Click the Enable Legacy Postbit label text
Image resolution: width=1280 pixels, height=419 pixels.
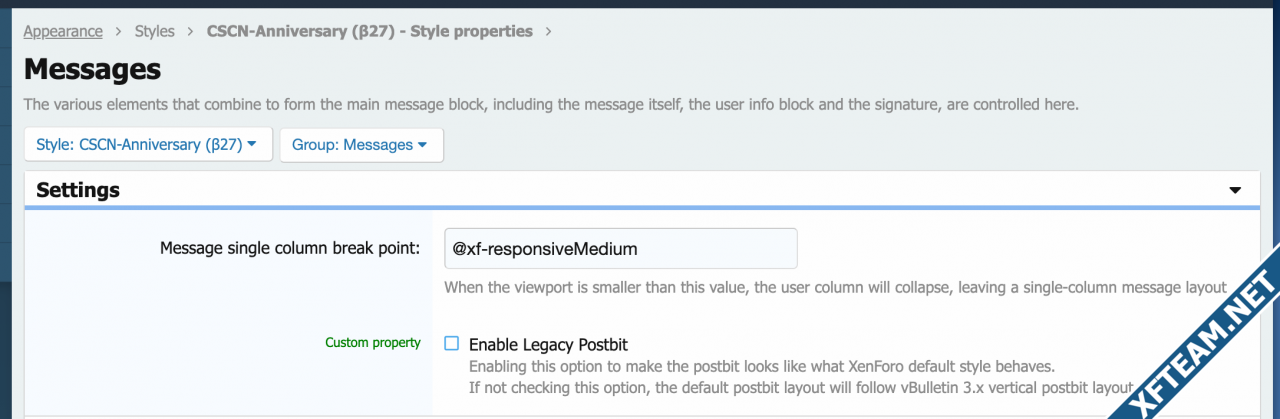[548, 344]
